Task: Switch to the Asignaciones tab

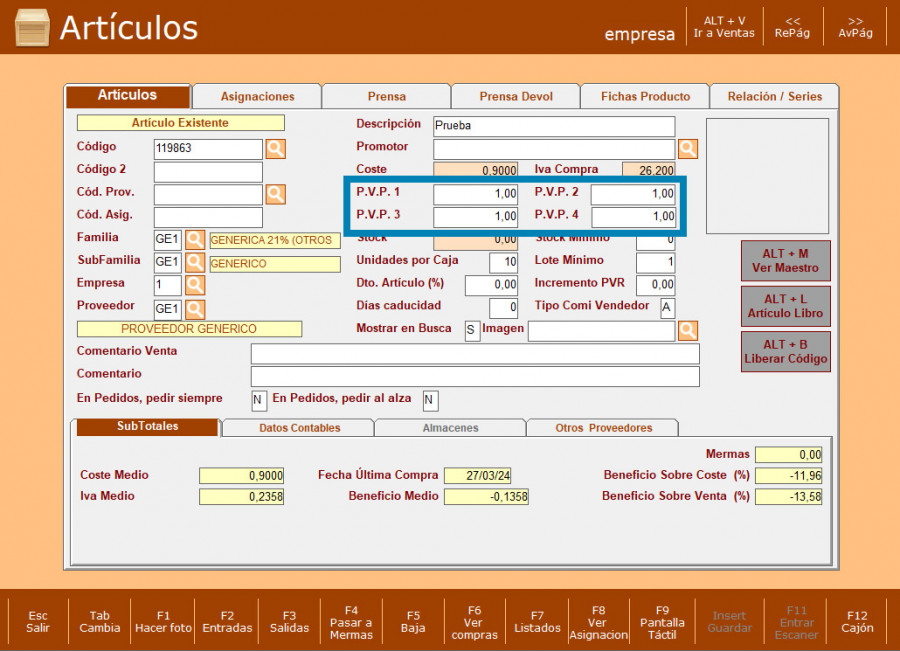Action: coord(257,97)
